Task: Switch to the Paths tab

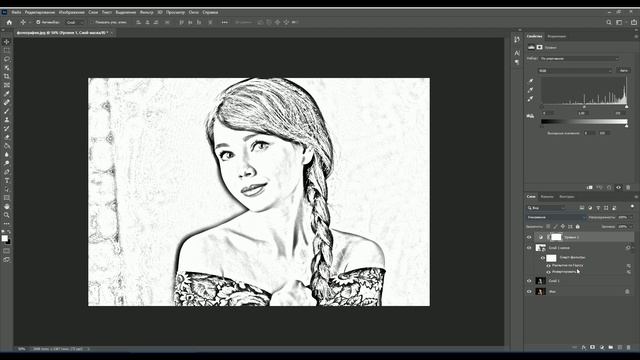Action: (567, 197)
